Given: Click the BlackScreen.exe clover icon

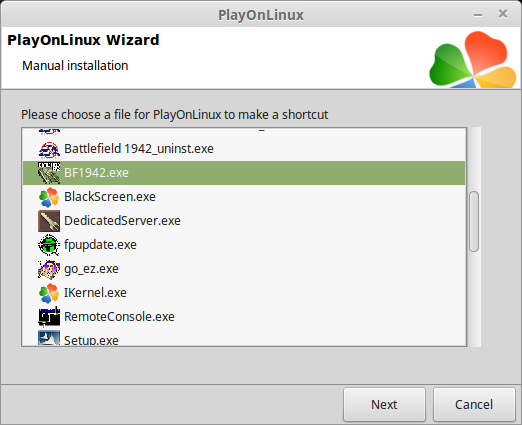Looking at the screenshot, I should 49,197.
